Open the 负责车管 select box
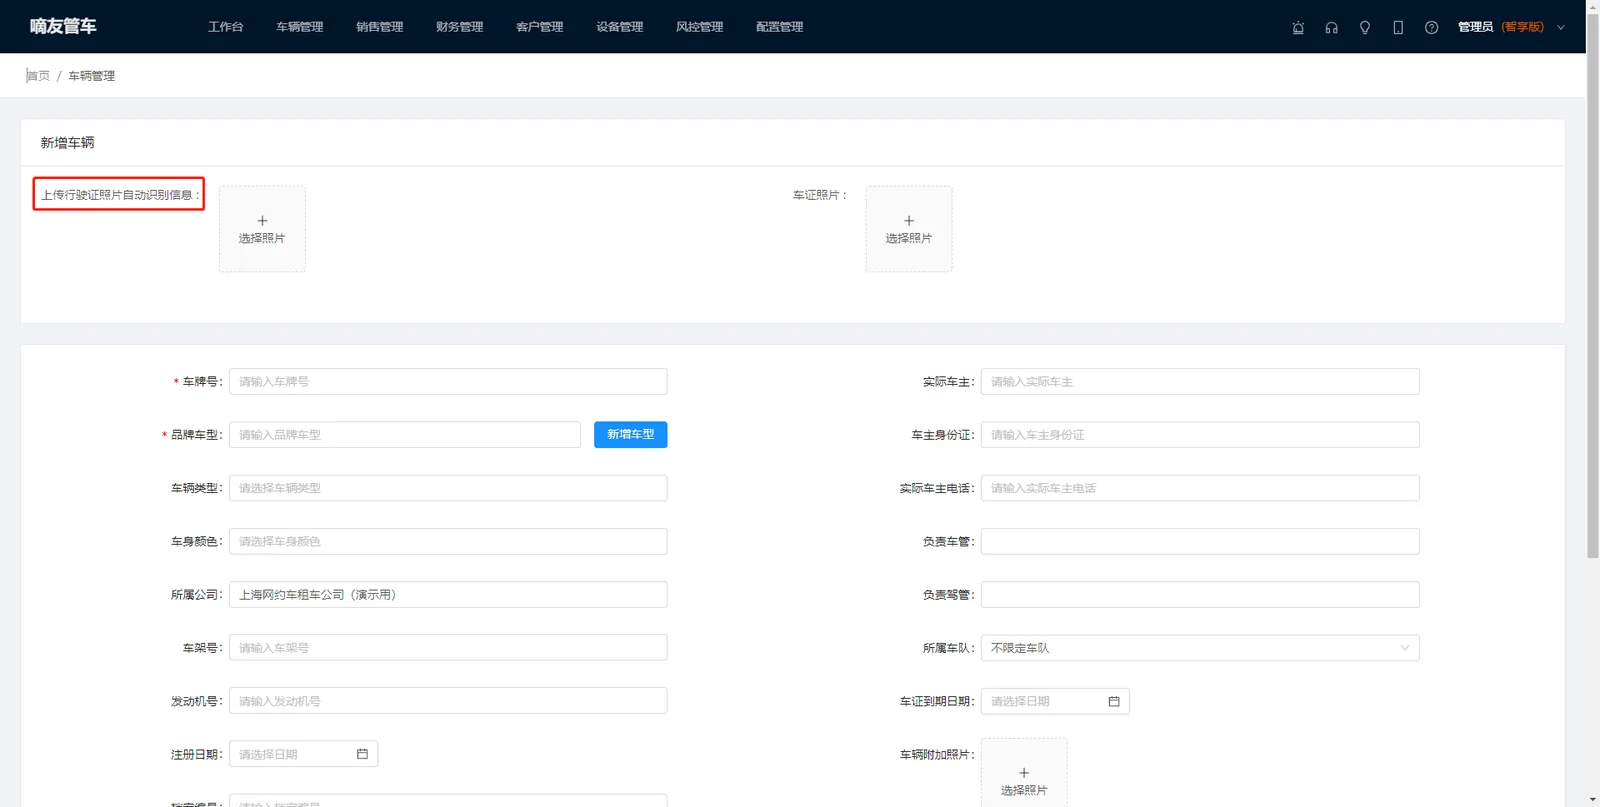The height and width of the screenshot is (807, 1600). 1200,541
